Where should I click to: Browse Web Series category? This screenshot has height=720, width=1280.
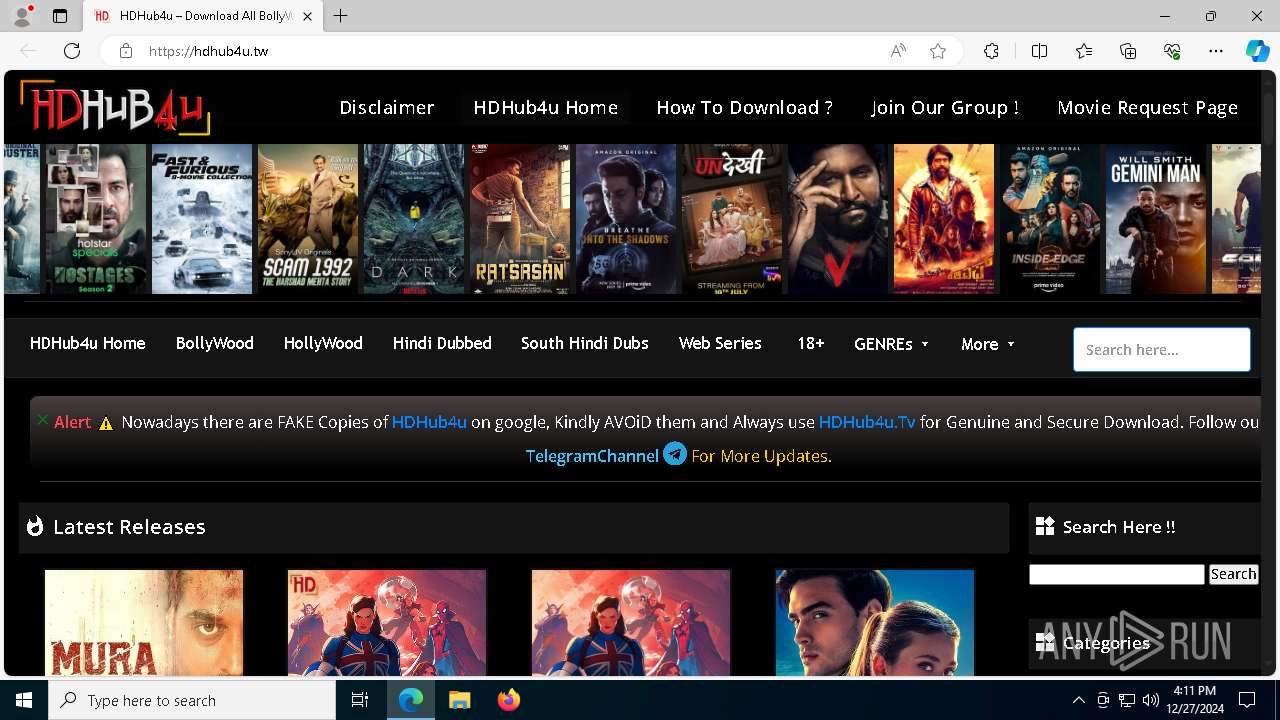pyautogui.click(x=720, y=343)
